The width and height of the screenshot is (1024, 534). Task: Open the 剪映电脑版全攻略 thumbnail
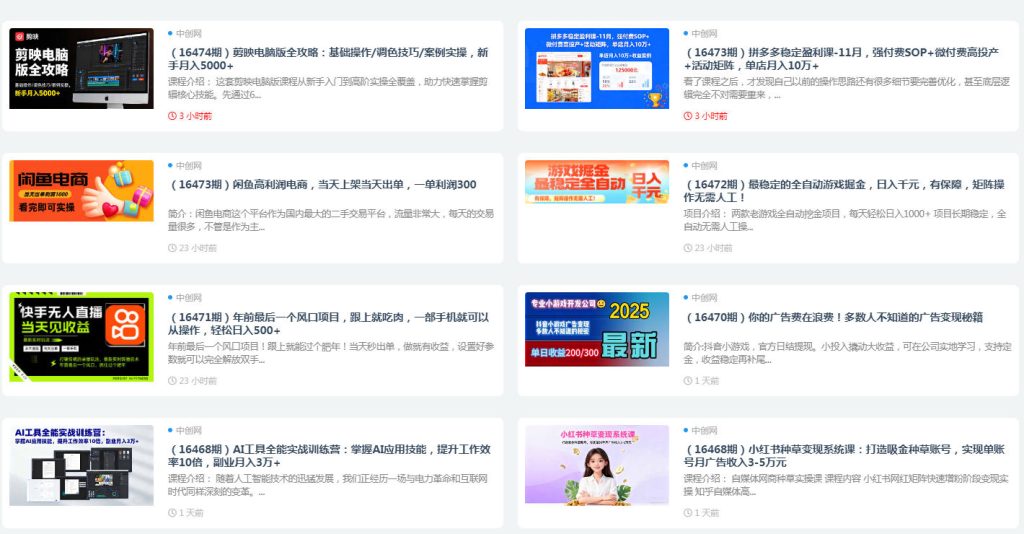pos(82,69)
